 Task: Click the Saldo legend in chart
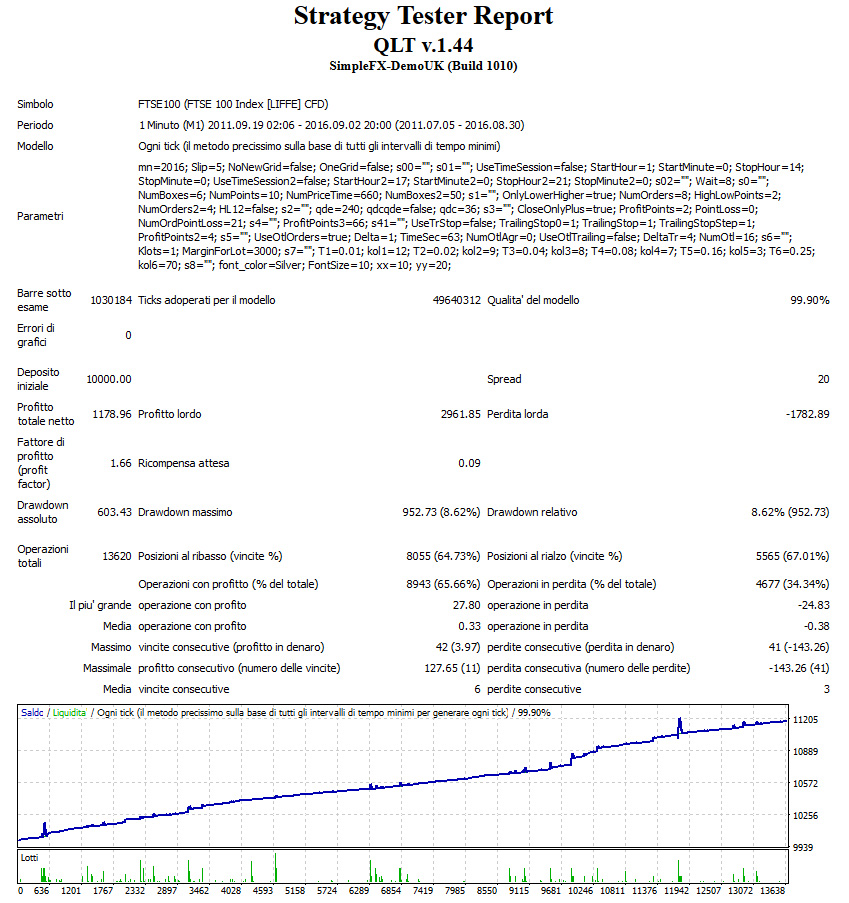[x=32, y=713]
